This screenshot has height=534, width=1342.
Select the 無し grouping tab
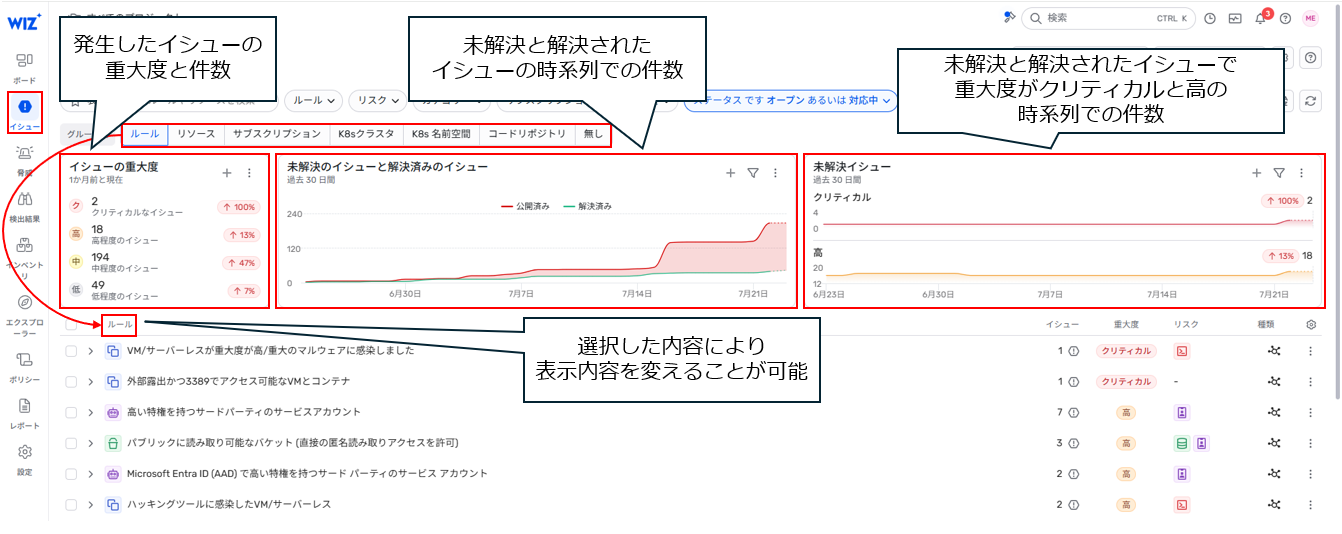click(593, 134)
